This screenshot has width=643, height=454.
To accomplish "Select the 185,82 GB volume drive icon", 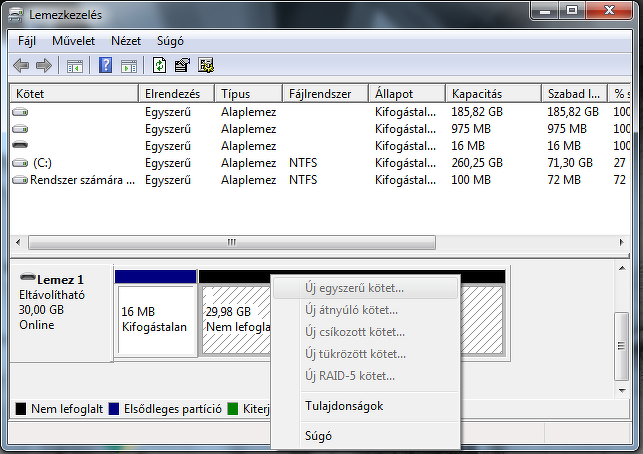I will (20, 112).
